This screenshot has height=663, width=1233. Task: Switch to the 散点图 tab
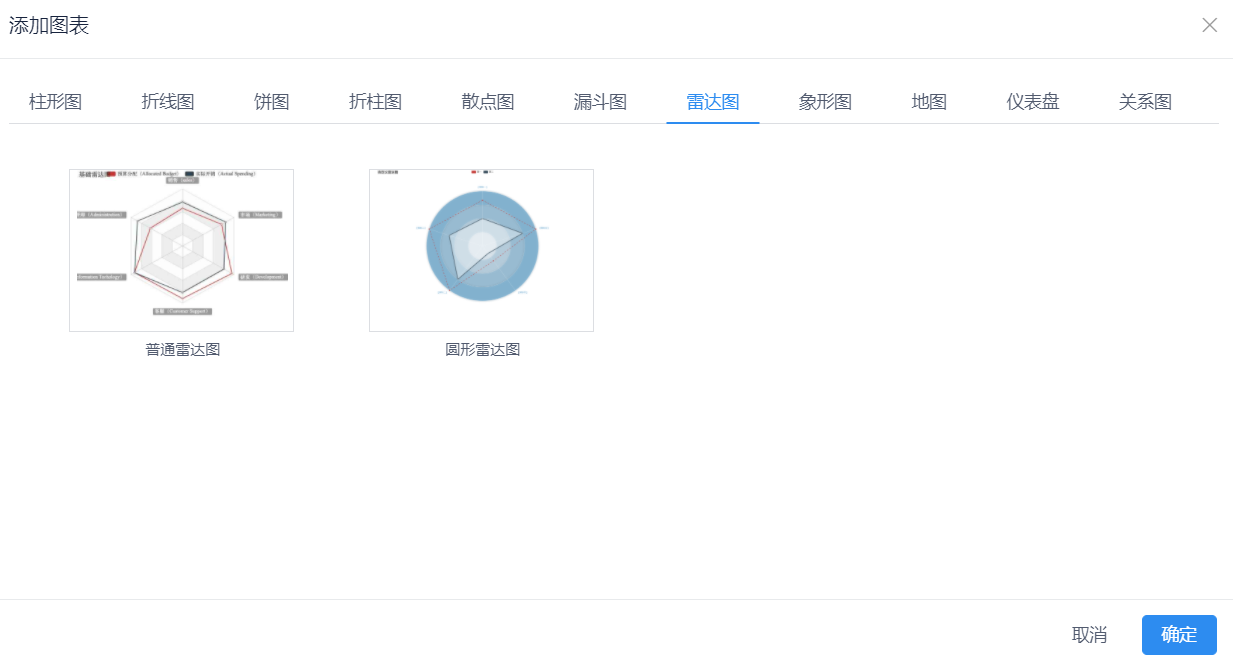(488, 101)
